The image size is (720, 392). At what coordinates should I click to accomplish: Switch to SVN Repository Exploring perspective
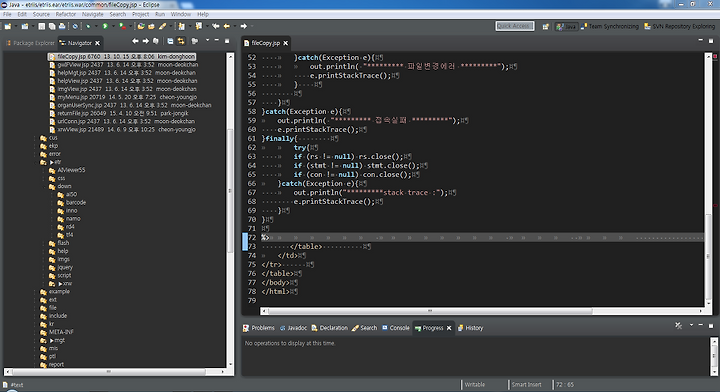680,27
